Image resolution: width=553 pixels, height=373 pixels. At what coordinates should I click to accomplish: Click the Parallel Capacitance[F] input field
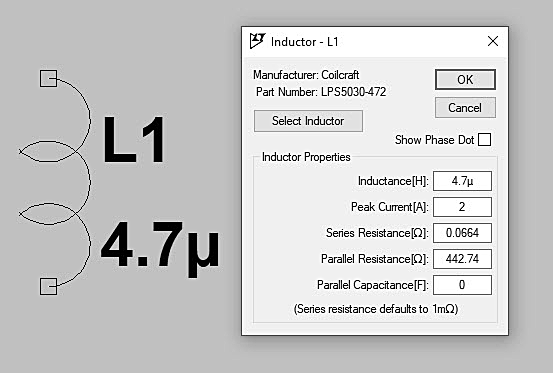click(x=462, y=285)
